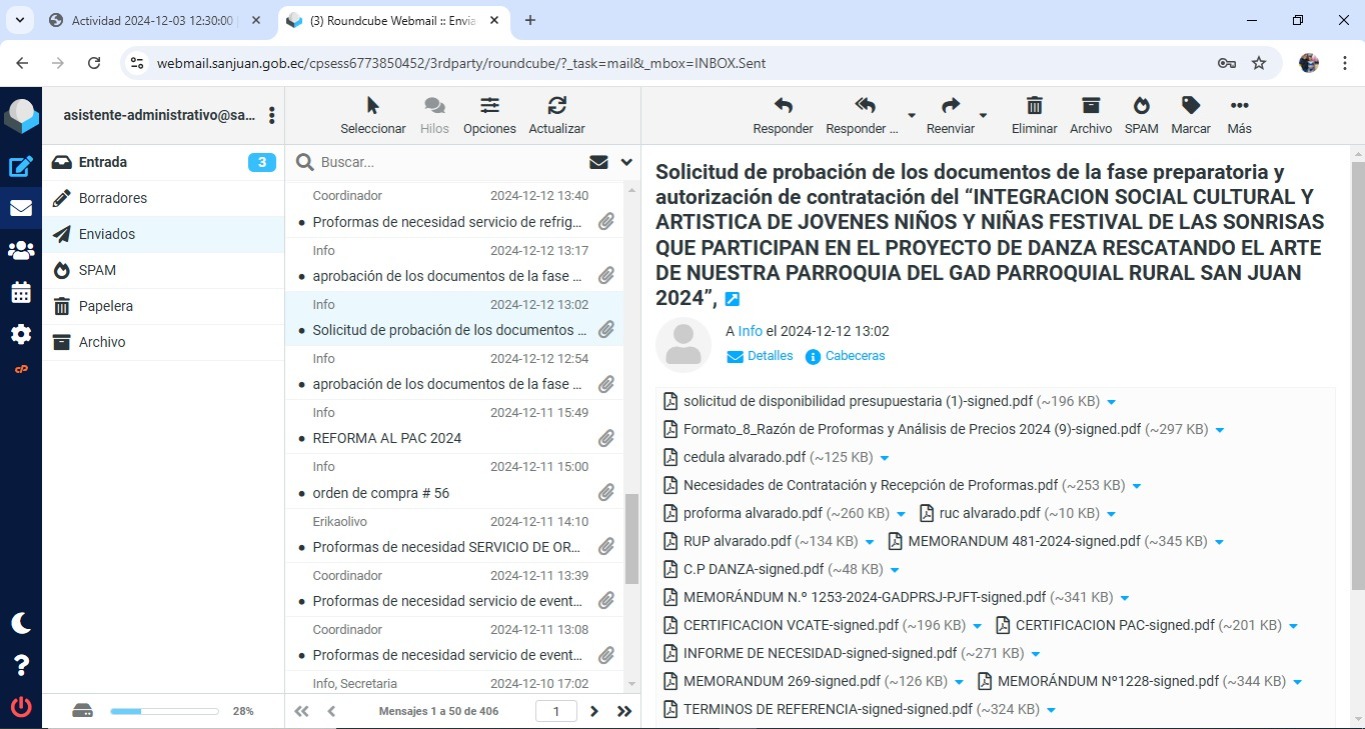Open message in new window icon
This screenshot has height=729, width=1365.
tap(732, 299)
